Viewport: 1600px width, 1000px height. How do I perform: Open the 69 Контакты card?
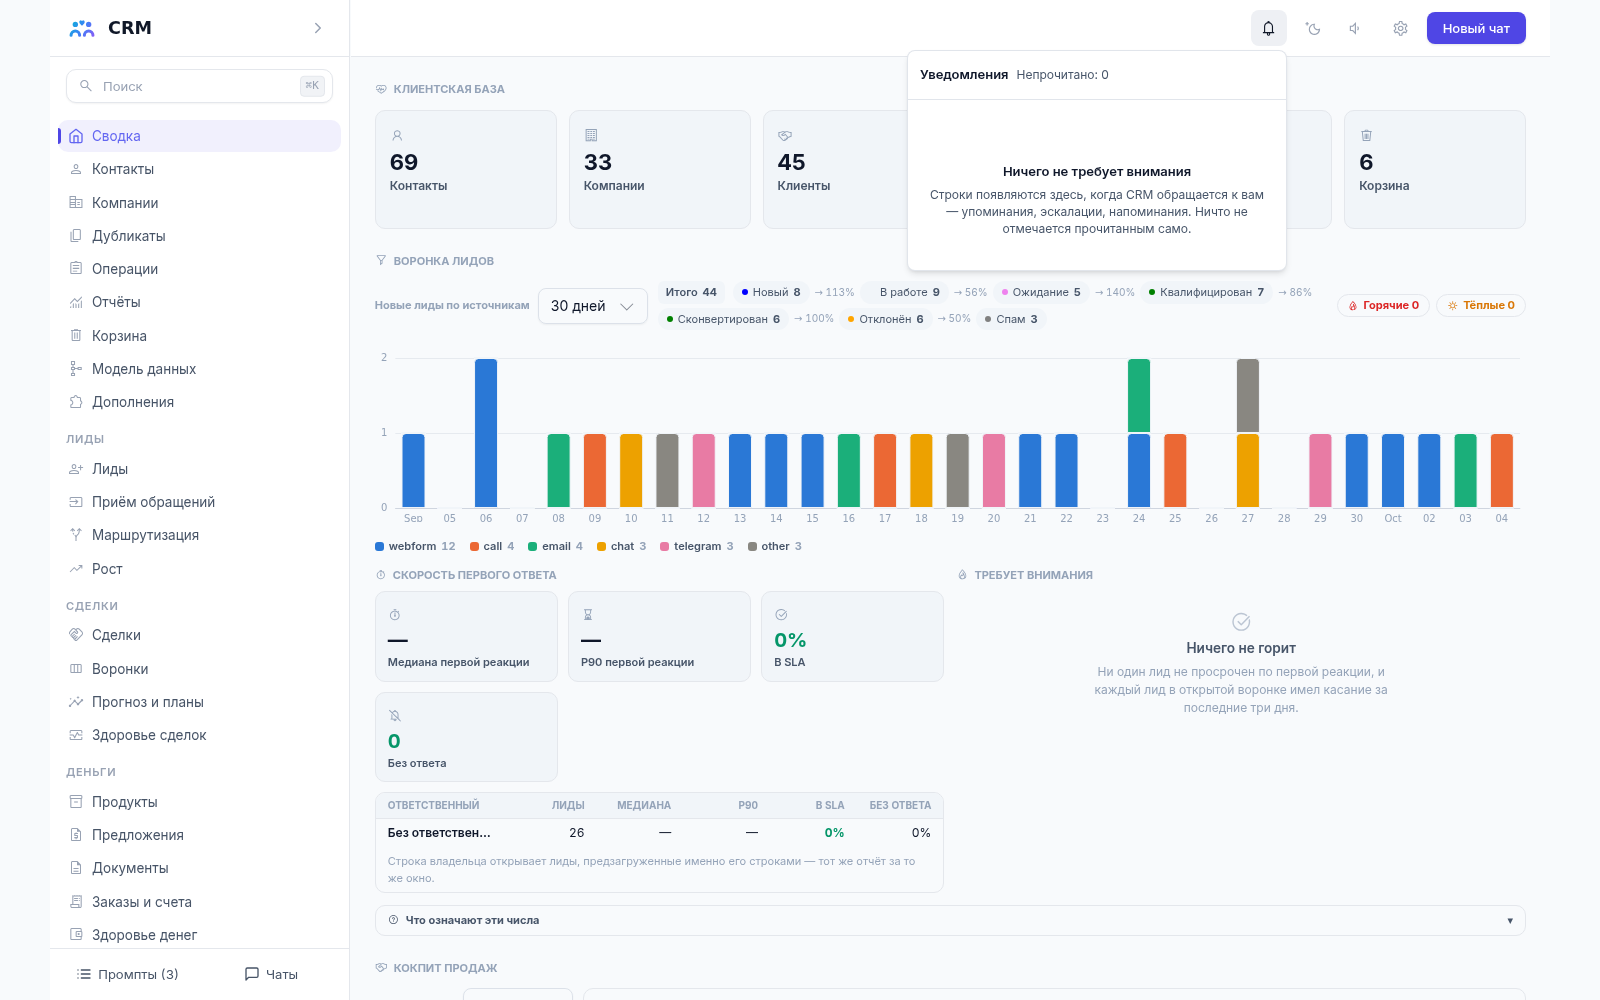(466, 169)
